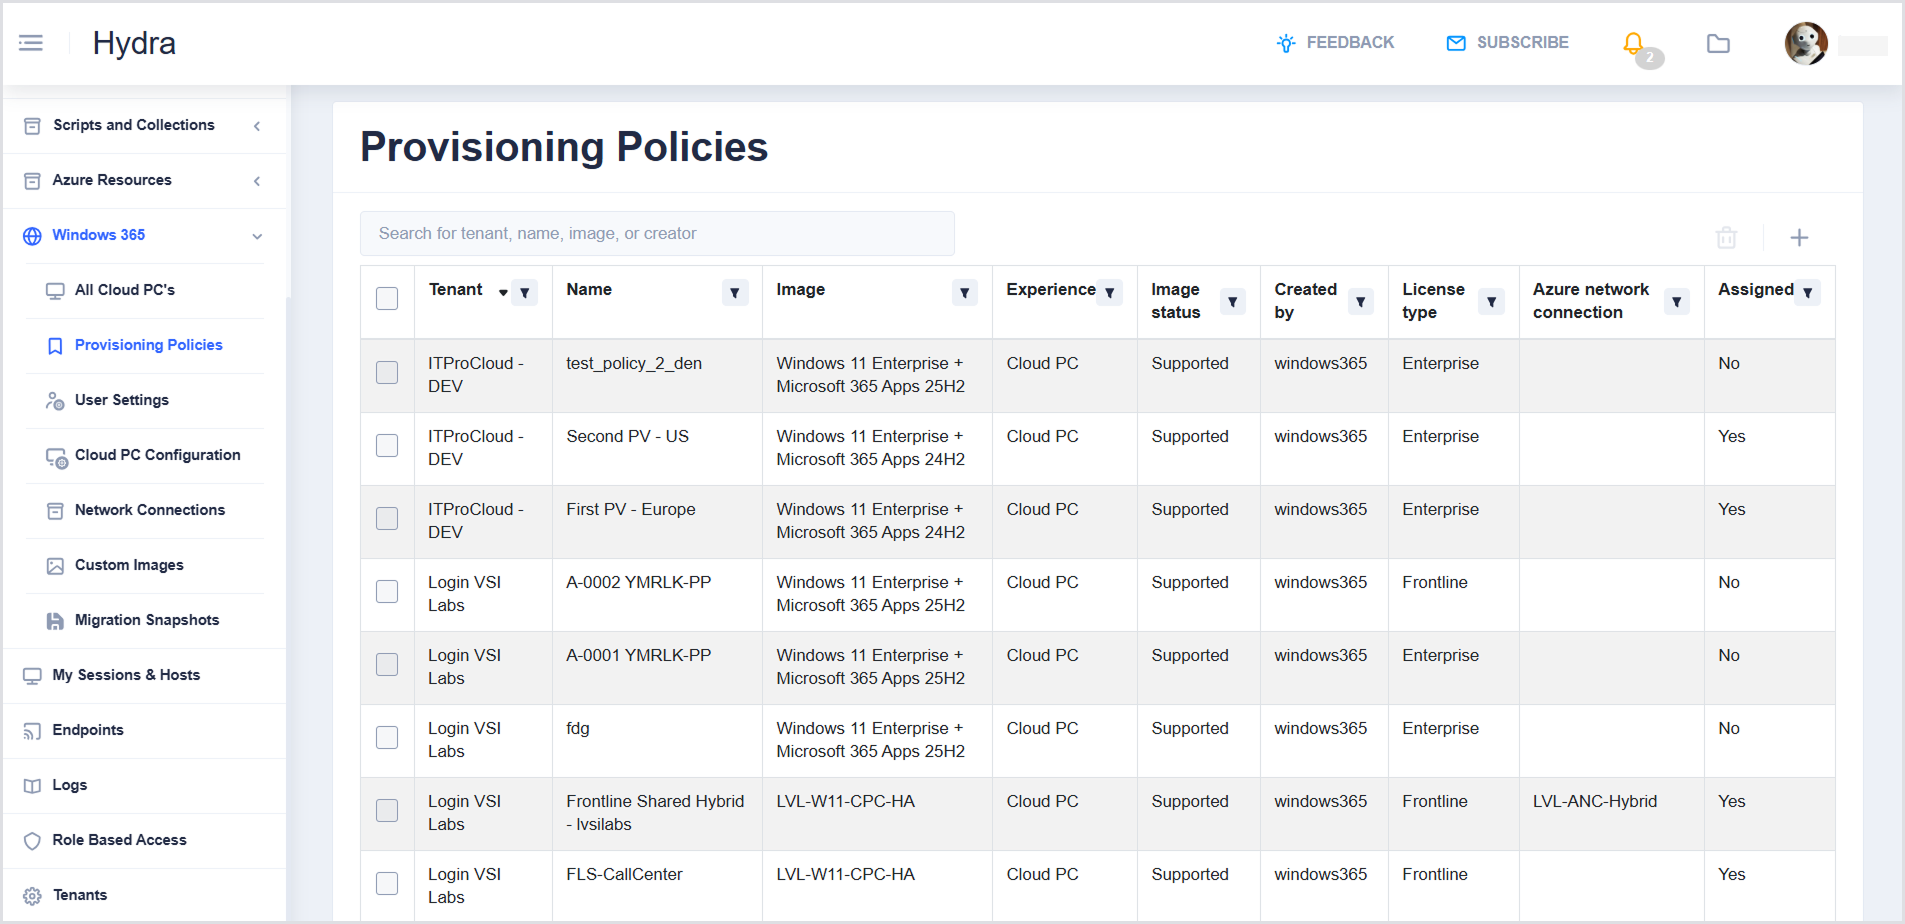Open filter for Azure network connection
Screen dimensions: 1905x924
1676,301
